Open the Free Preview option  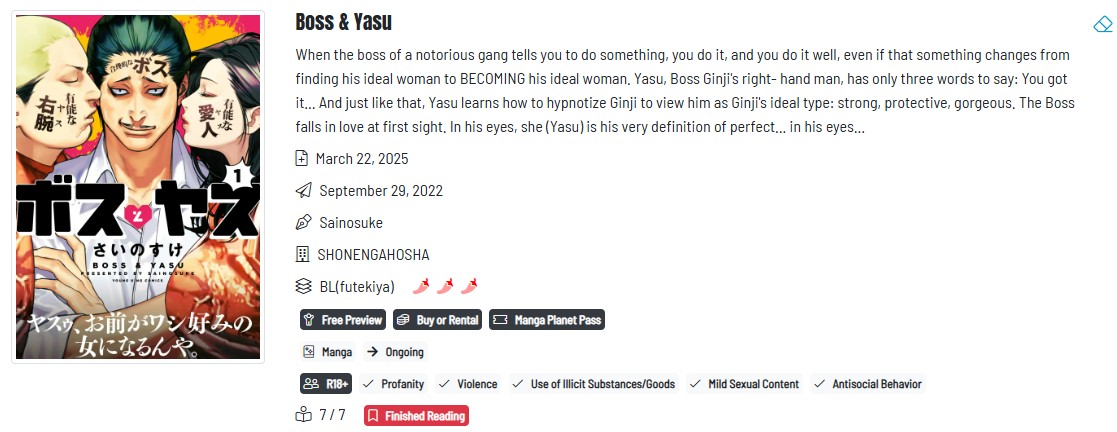pos(343,320)
